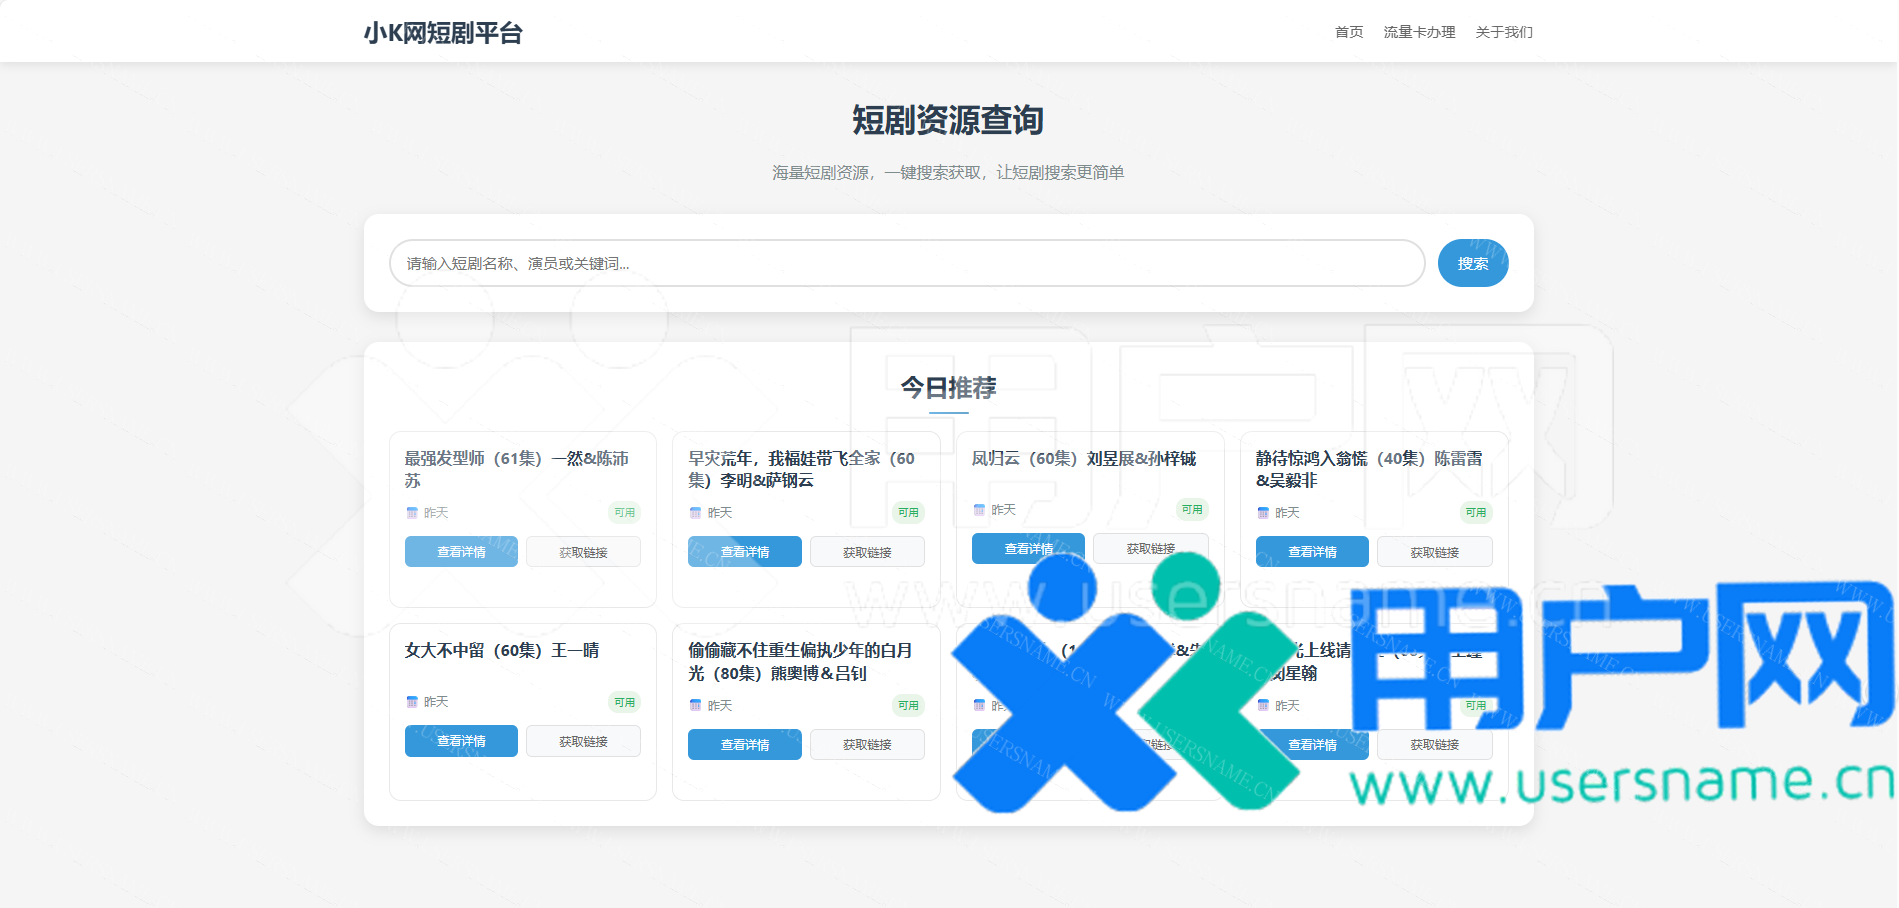Image resolution: width=1899 pixels, height=908 pixels.
Task: Go to 流量卡办理 page
Action: [1418, 32]
